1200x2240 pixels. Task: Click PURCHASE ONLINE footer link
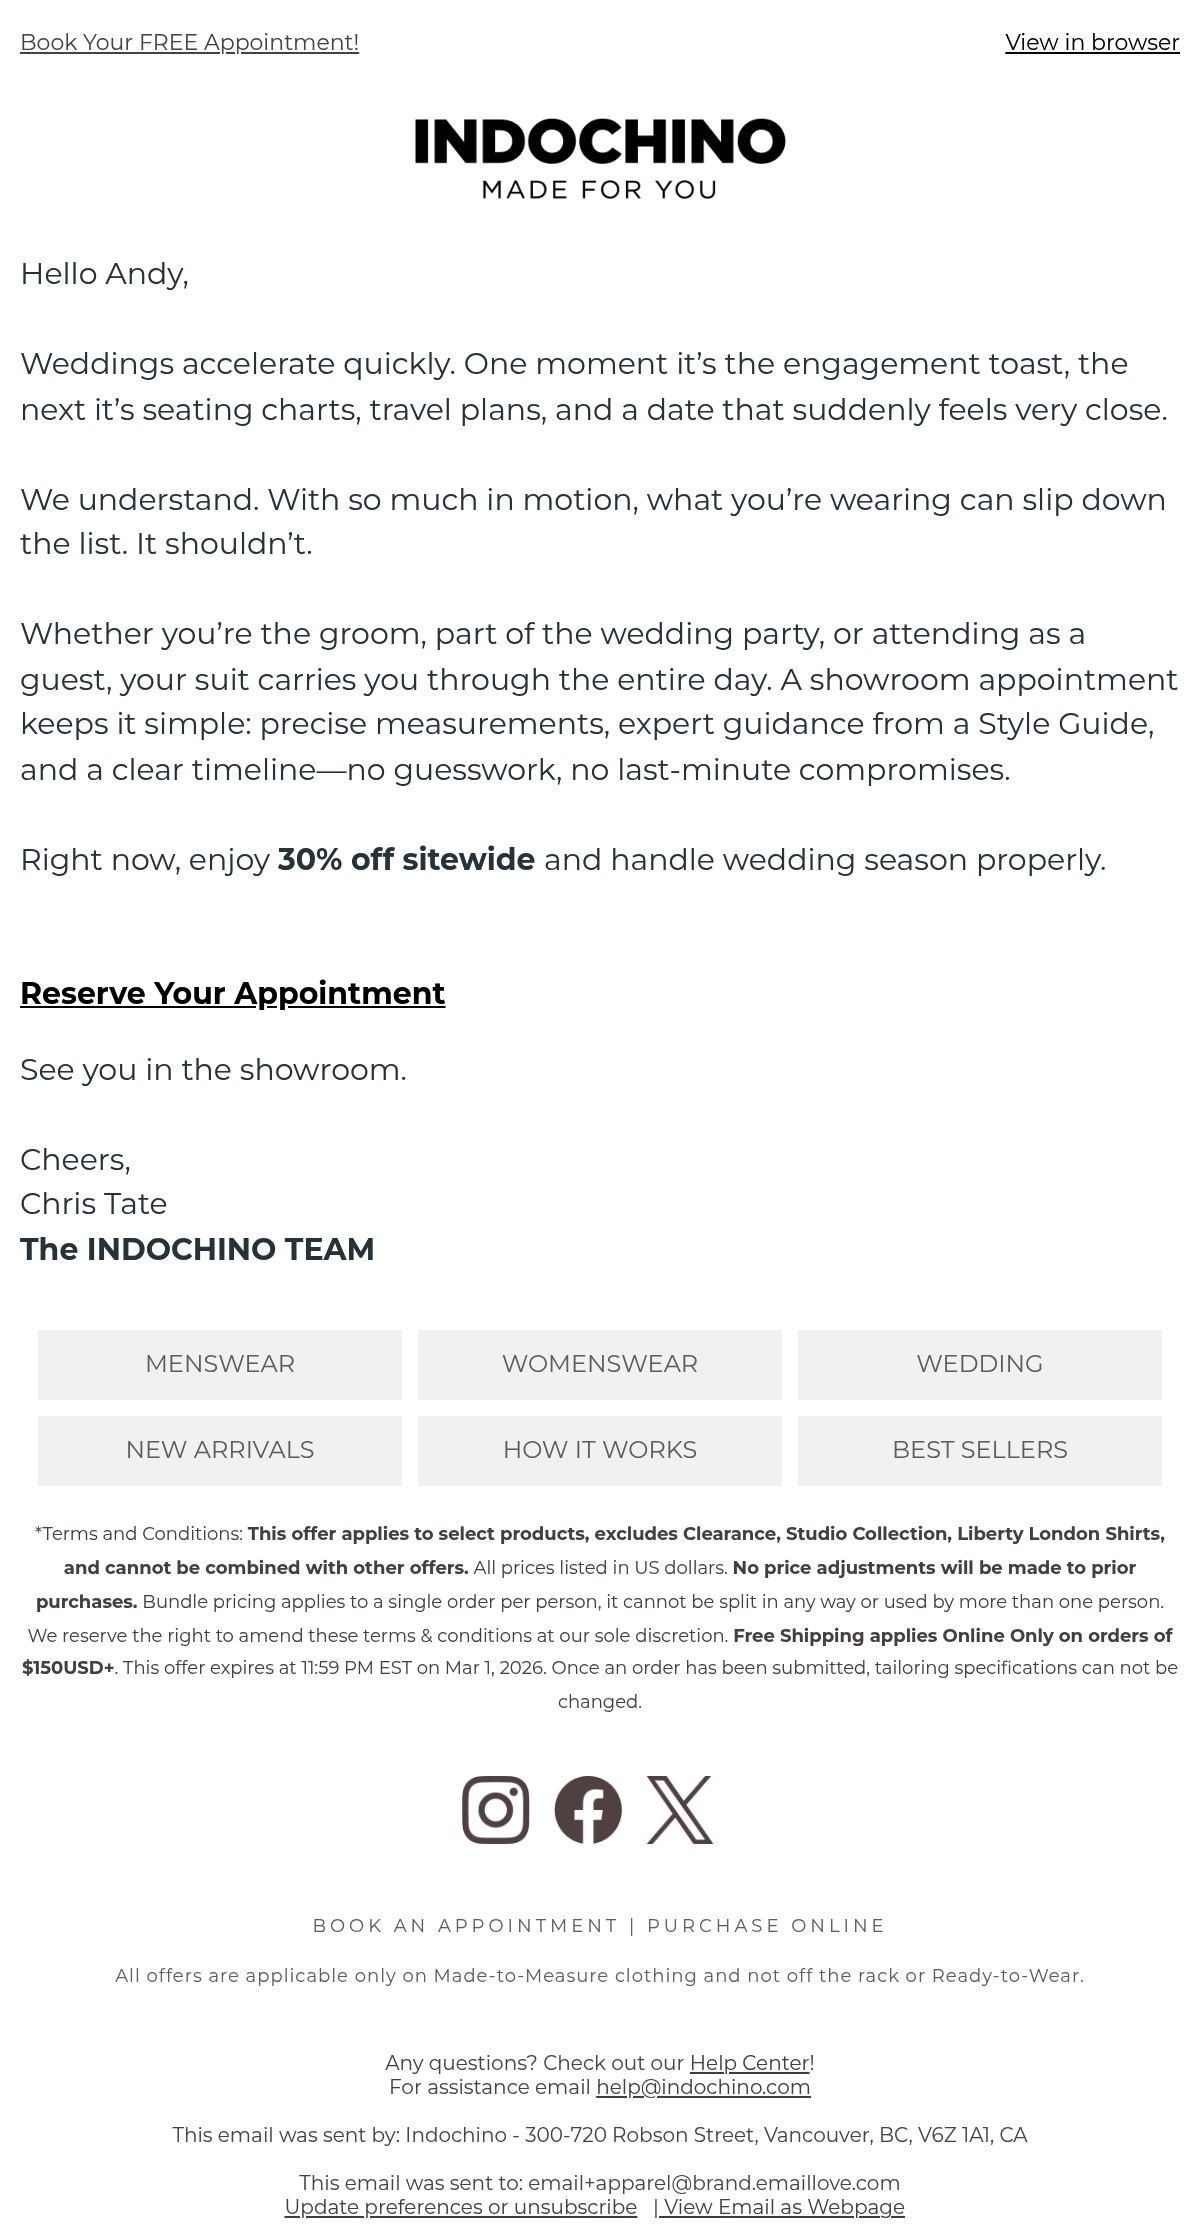coord(766,1925)
